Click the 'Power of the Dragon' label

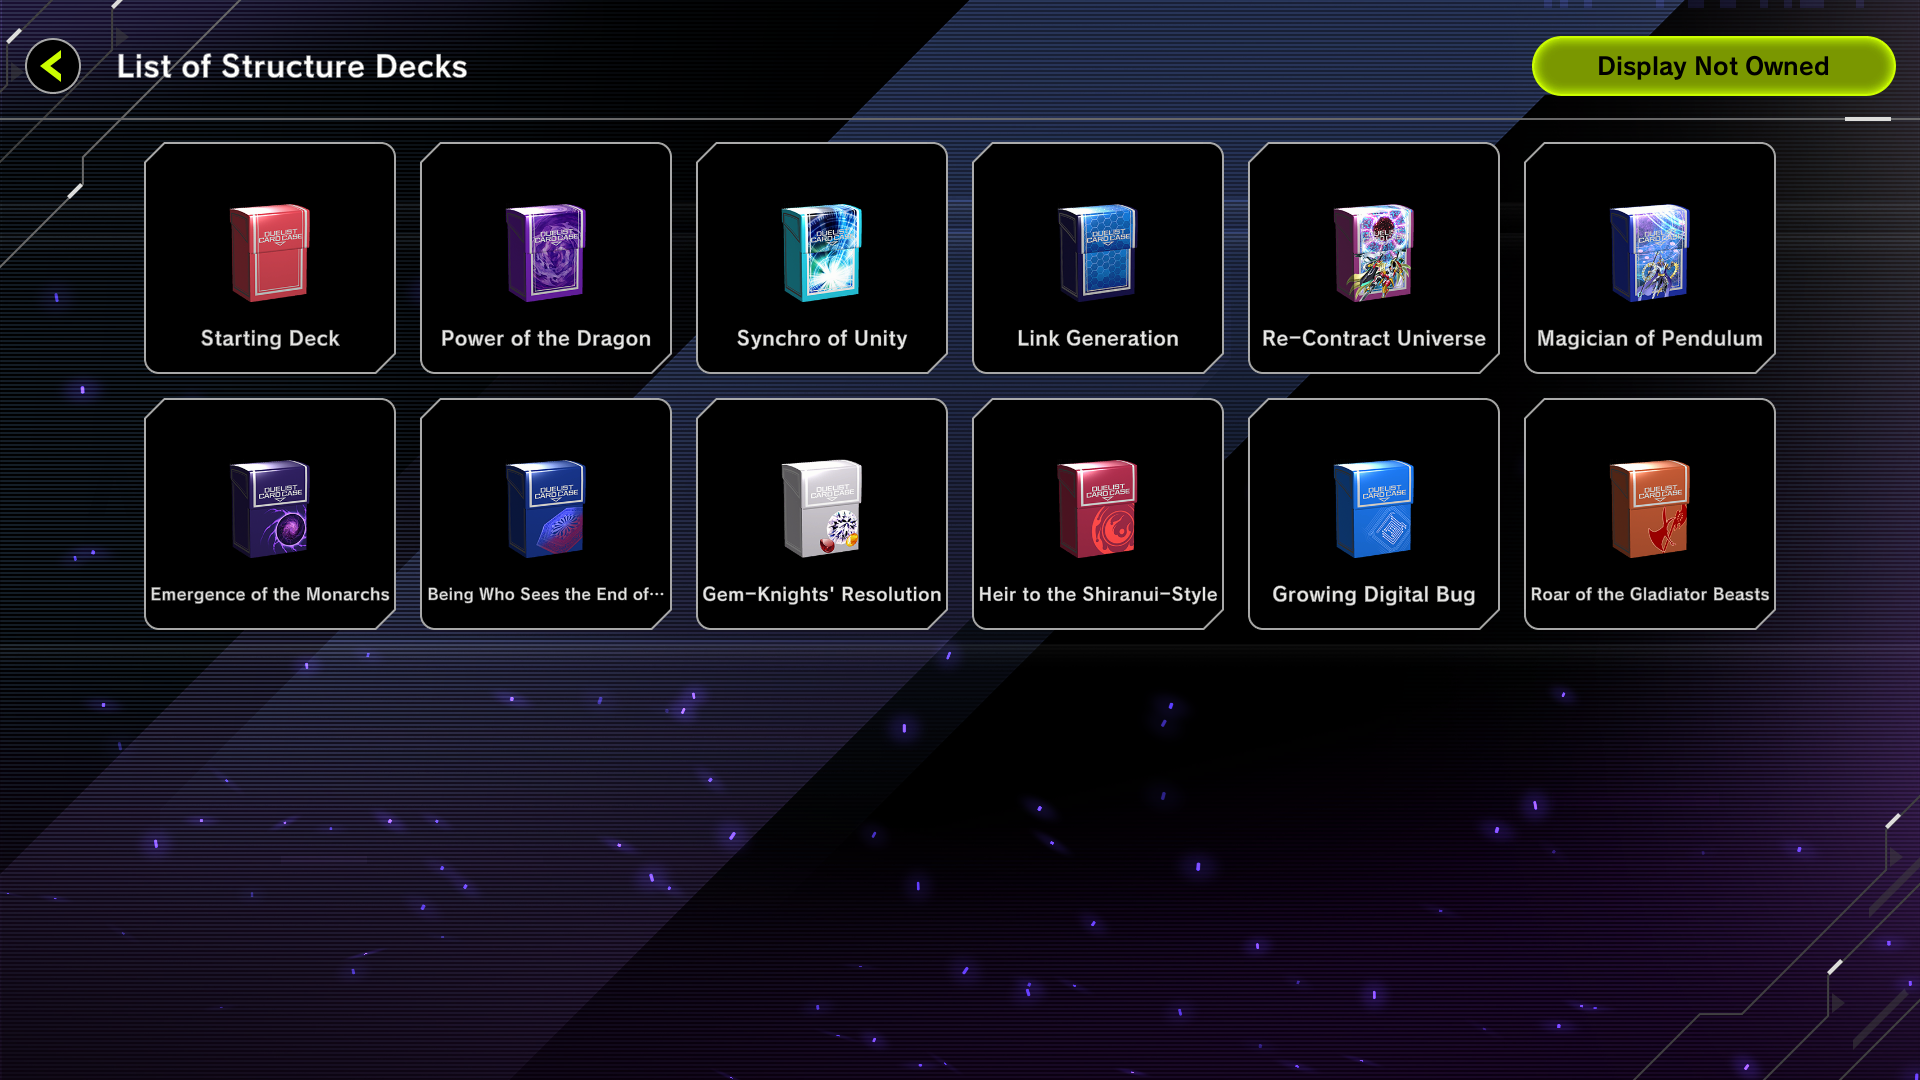click(546, 339)
